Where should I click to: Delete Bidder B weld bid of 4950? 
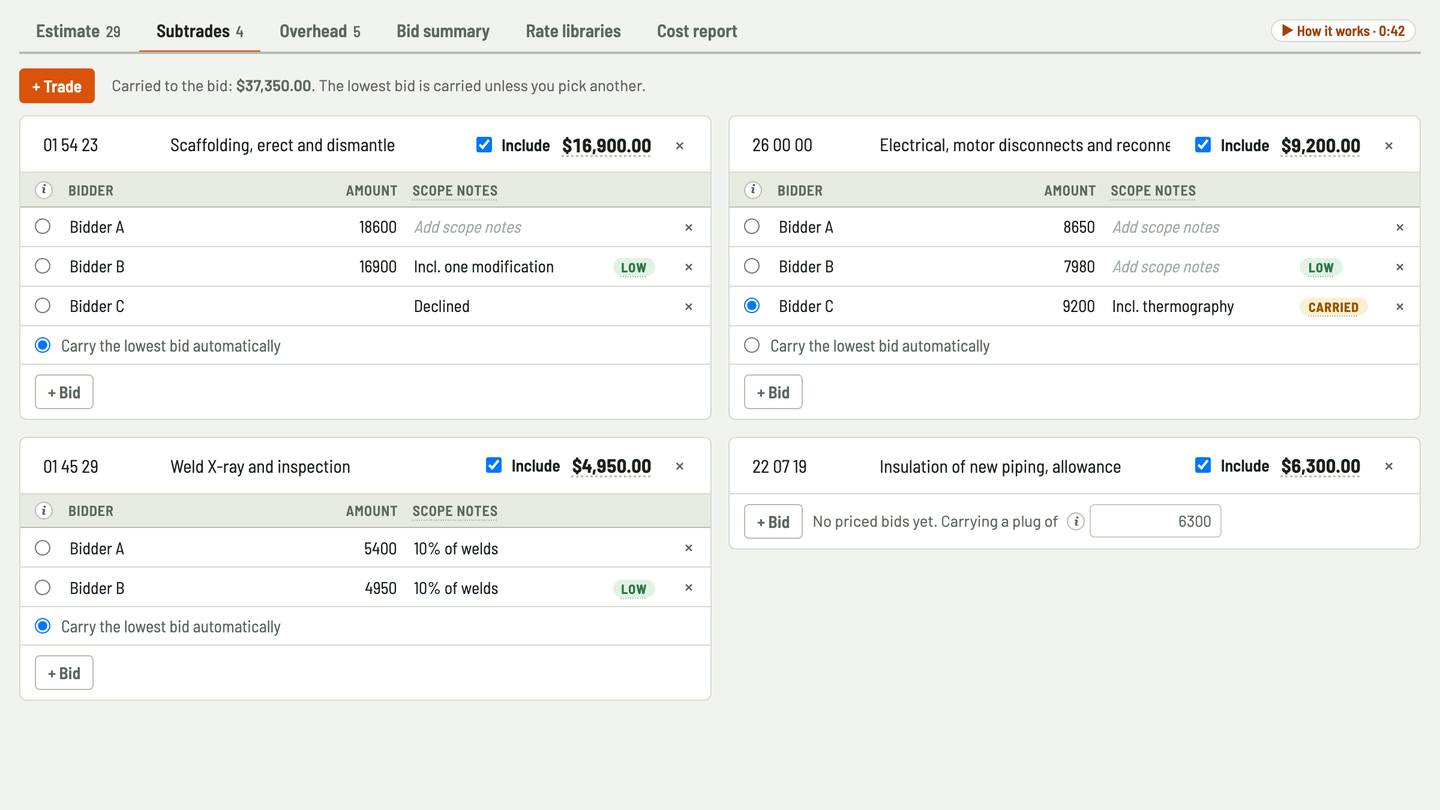coord(688,588)
